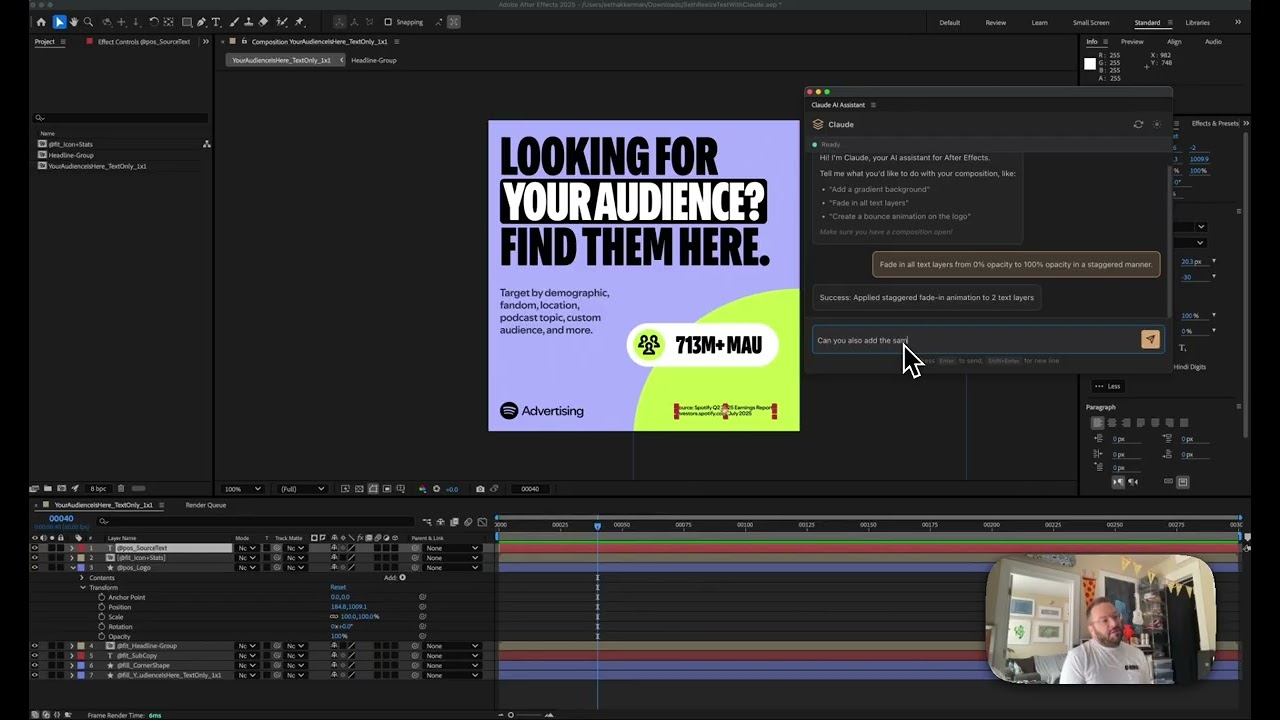Select the Rotation tool
Viewport: 1280px width, 720px height.
tap(153, 22)
